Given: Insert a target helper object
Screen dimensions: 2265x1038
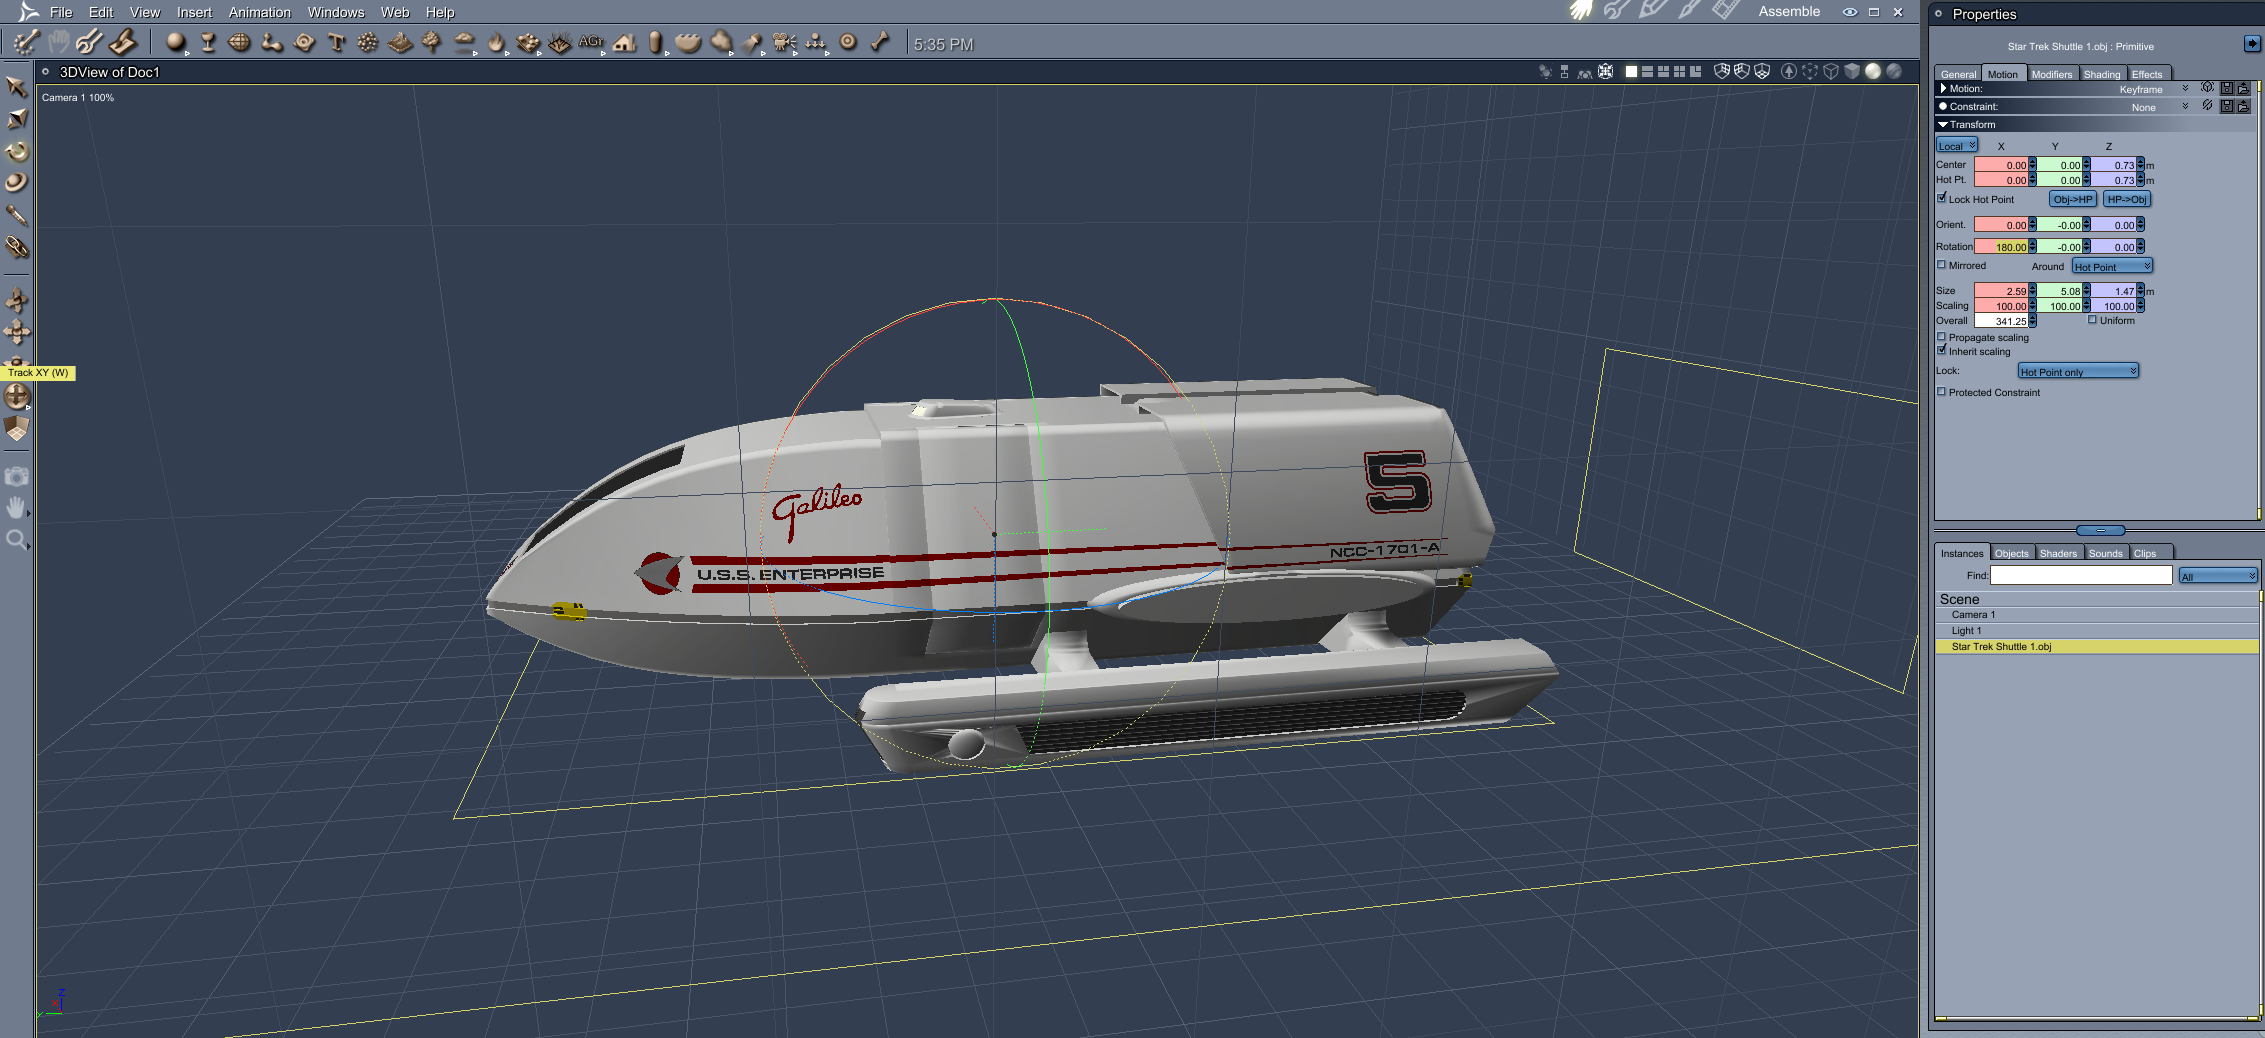Looking at the screenshot, I should pyautogui.click(x=848, y=42).
